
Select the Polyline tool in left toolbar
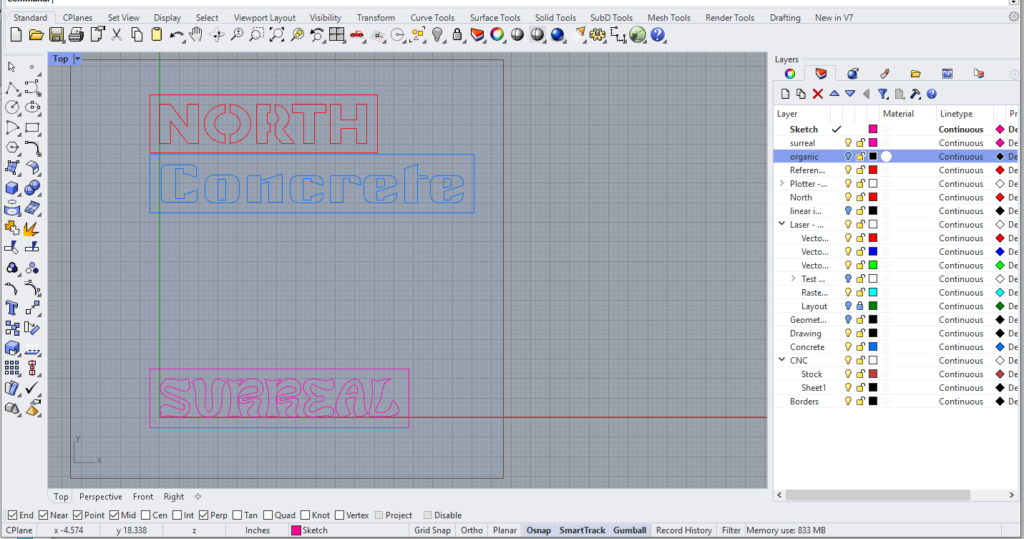[12, 87]
